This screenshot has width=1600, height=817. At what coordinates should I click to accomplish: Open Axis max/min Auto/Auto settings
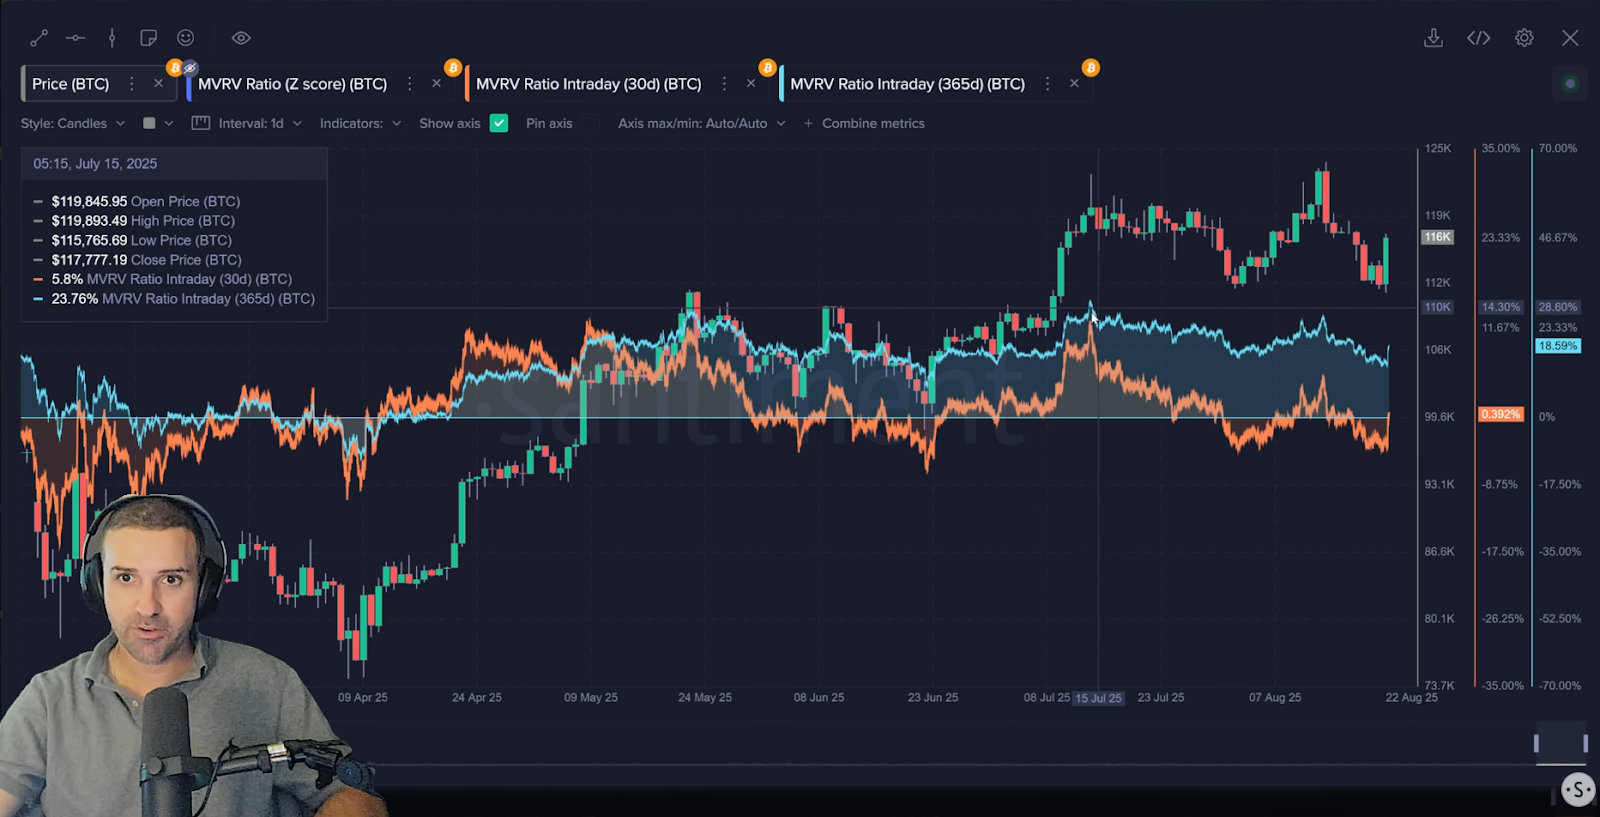[701, 123]
